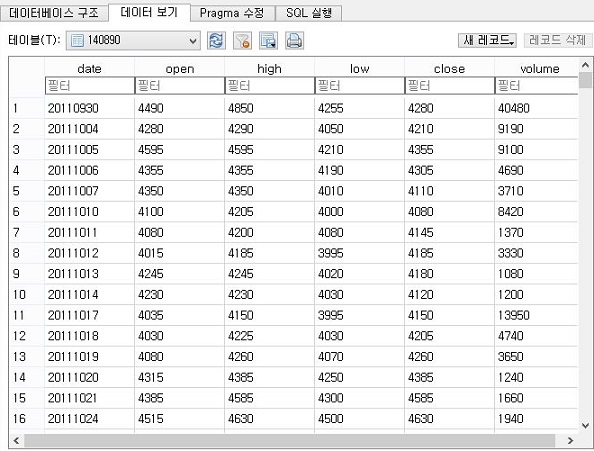Sort by the close column header
Screen dimensions: 594x451
tap(449, 69)
